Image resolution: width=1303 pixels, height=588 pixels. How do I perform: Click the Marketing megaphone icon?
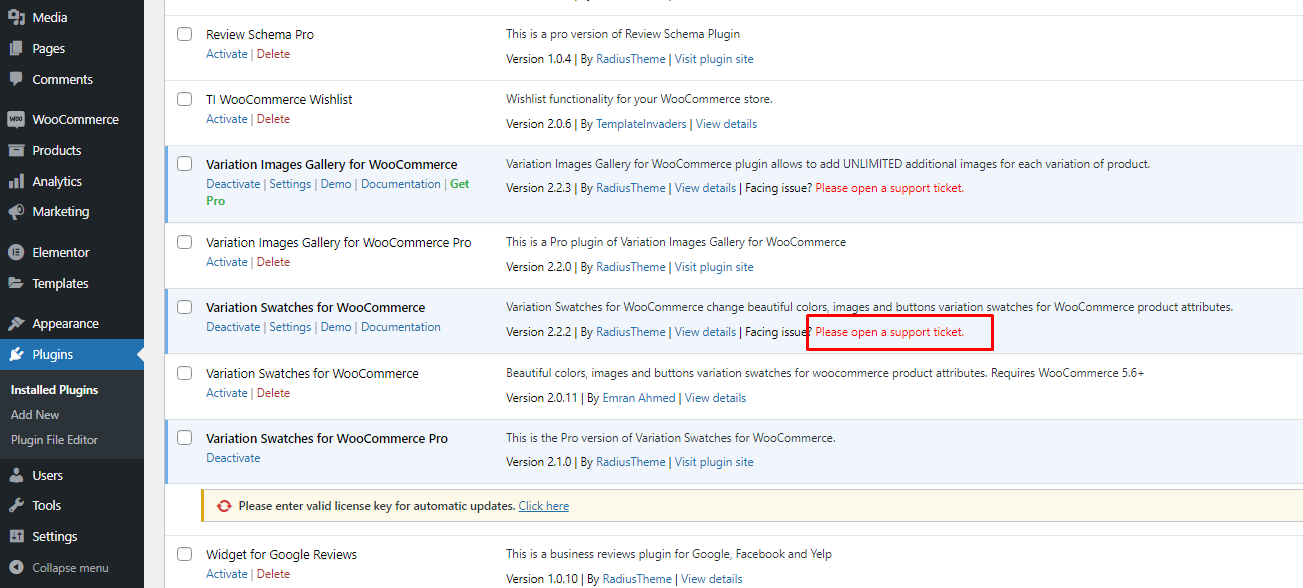point(16,212)
